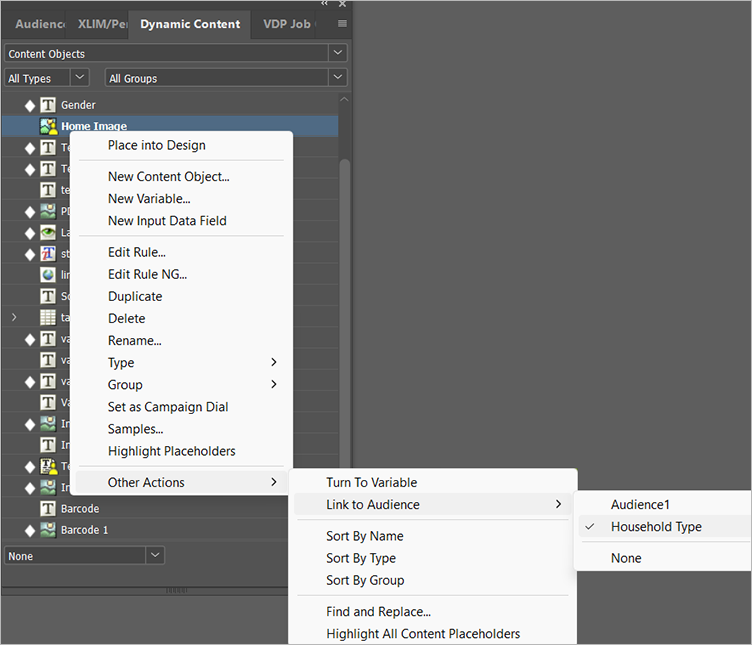Choose Duplicate from the context menu
Image resolution: width=752 pixels, height=645 pixels.
[135, 296]
